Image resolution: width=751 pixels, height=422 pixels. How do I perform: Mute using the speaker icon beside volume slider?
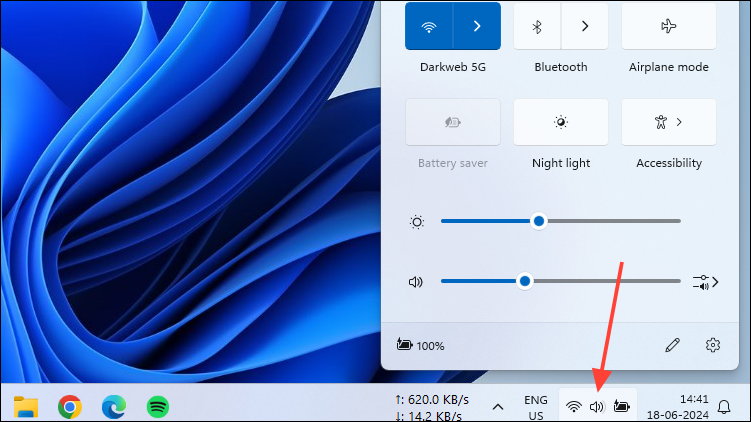coord(416,282)
